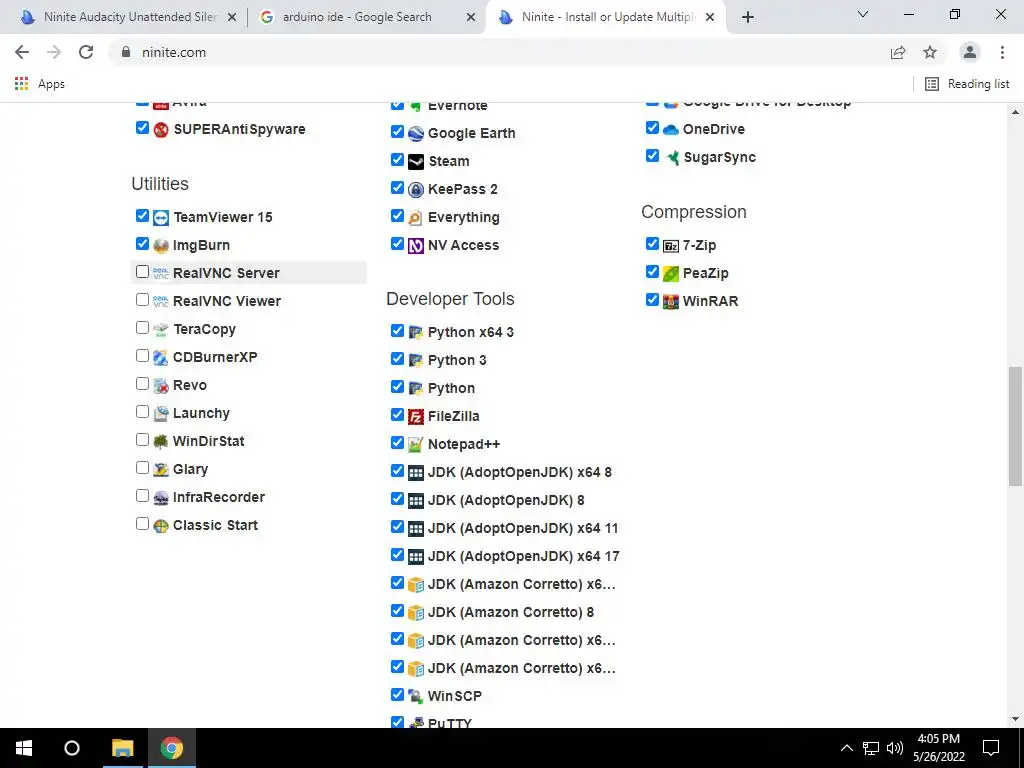
Task: Open the share this page icon
Action: coord(898,52)
